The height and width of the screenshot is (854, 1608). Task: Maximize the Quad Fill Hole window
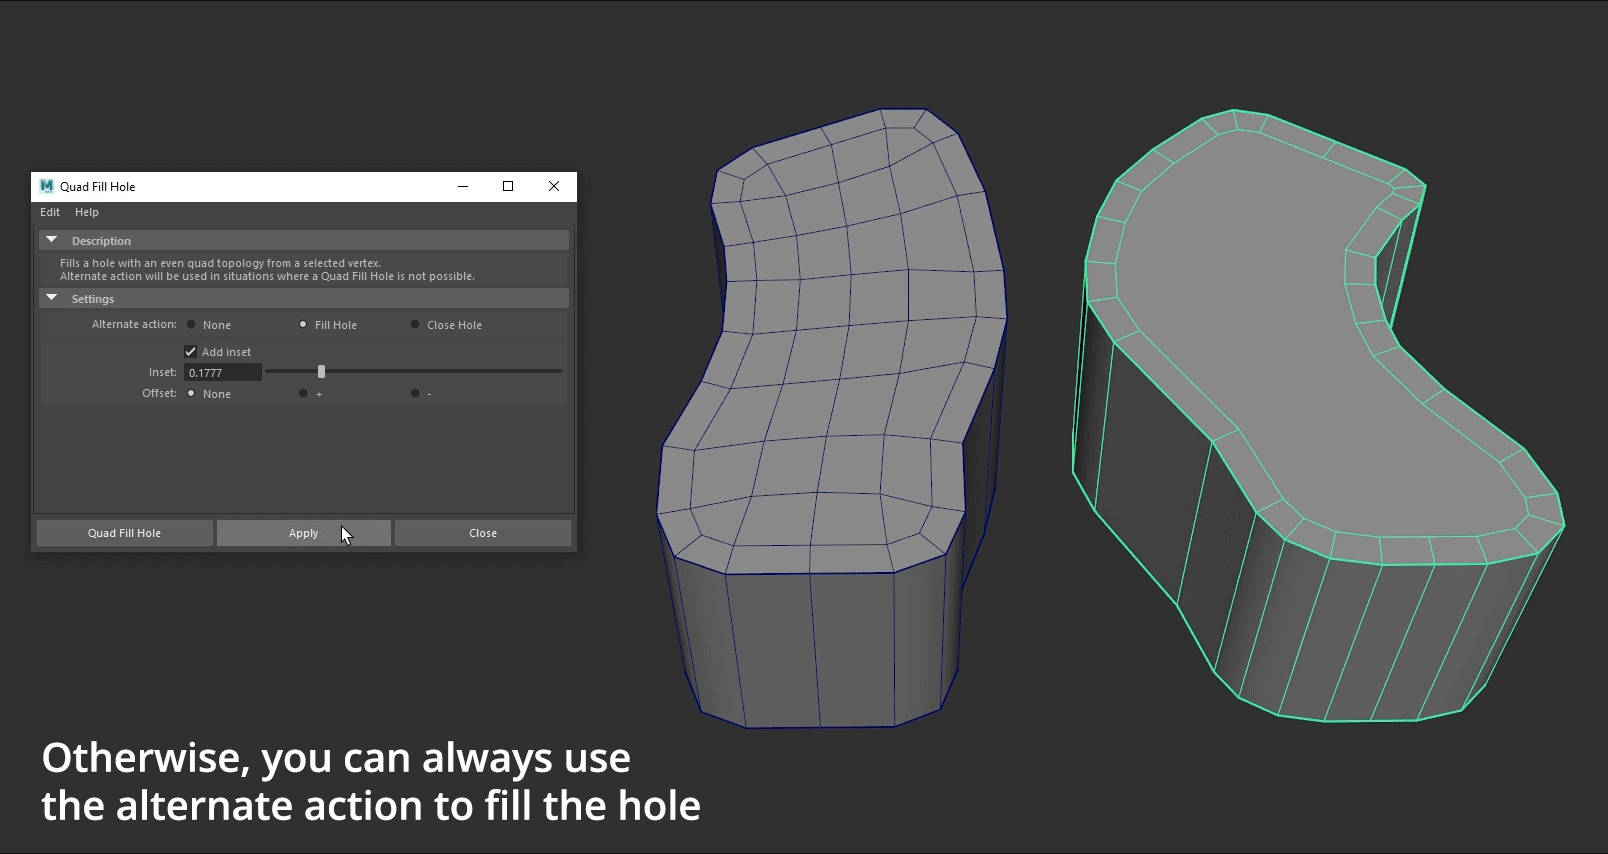(x=508, y=186)
